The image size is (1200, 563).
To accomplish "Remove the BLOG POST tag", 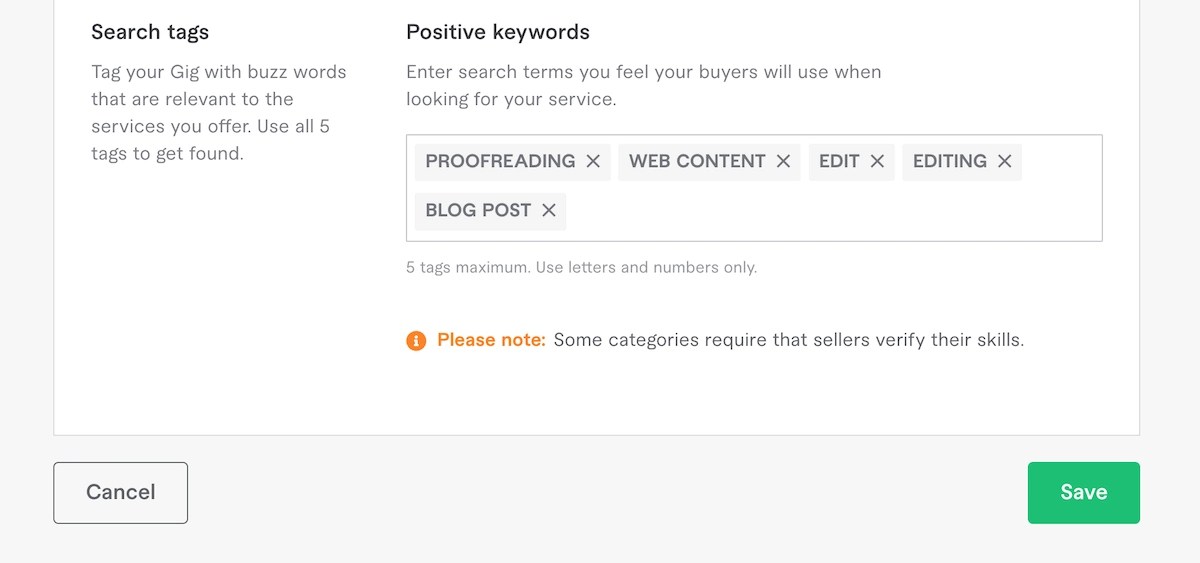I will tap(548, 210).
